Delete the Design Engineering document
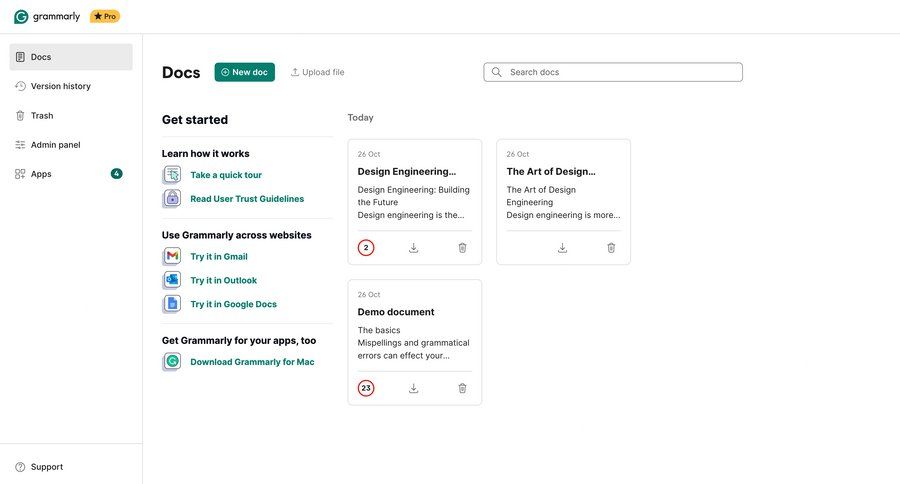The height and width of the screenshot is (484, 900). pos(462,248)
